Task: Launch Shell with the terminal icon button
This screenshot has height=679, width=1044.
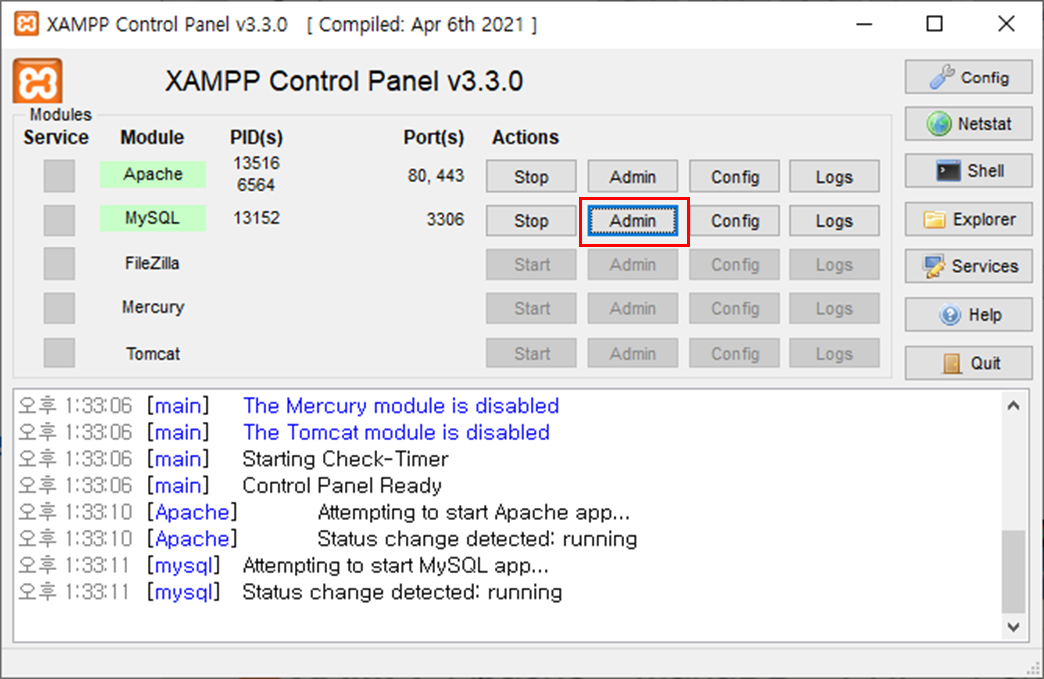Action: 968,171
